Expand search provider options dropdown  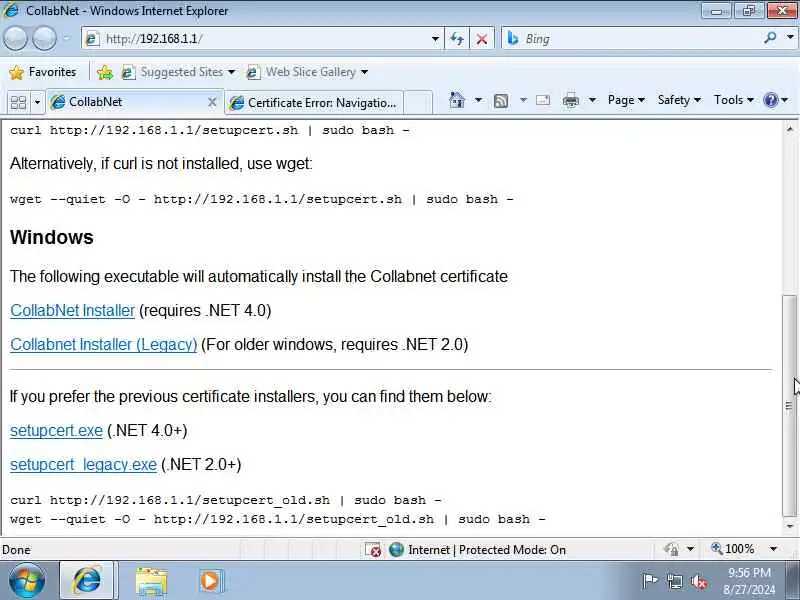click(790, 38)
